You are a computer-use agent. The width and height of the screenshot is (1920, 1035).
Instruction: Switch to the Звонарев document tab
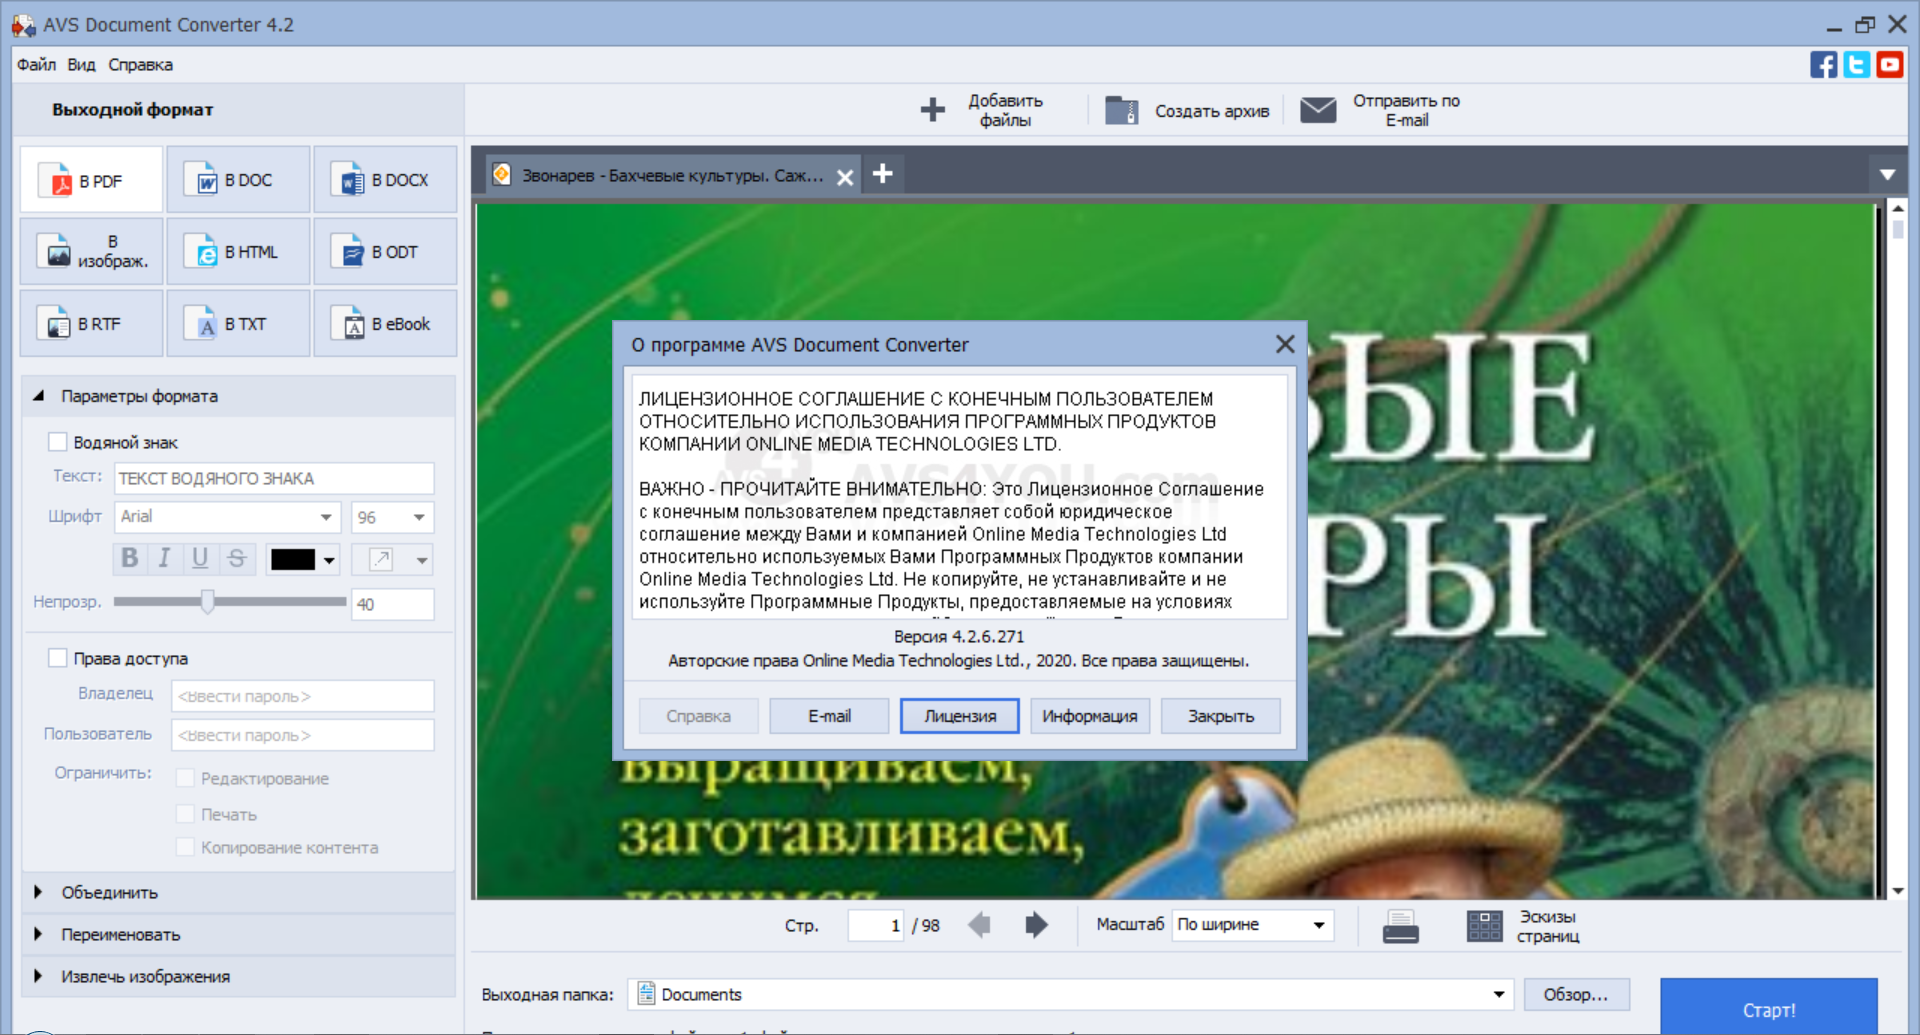[x=672, y=176]
